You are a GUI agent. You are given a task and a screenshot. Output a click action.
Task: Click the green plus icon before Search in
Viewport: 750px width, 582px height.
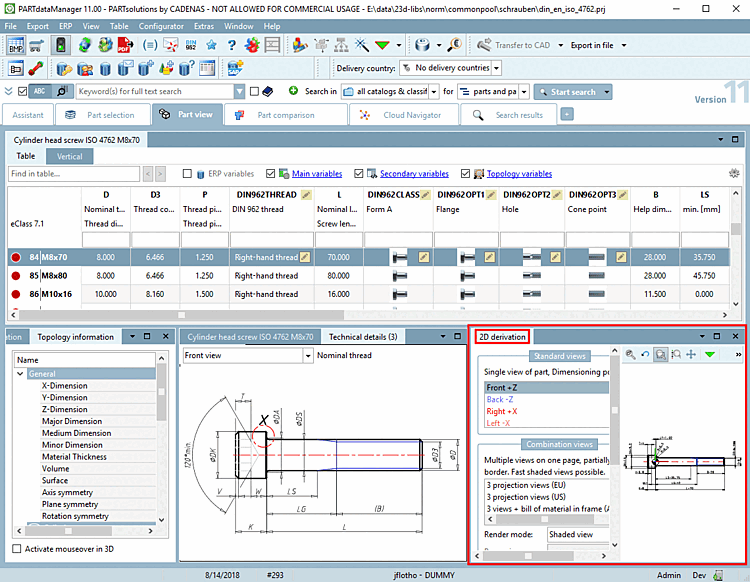point(293,91)
